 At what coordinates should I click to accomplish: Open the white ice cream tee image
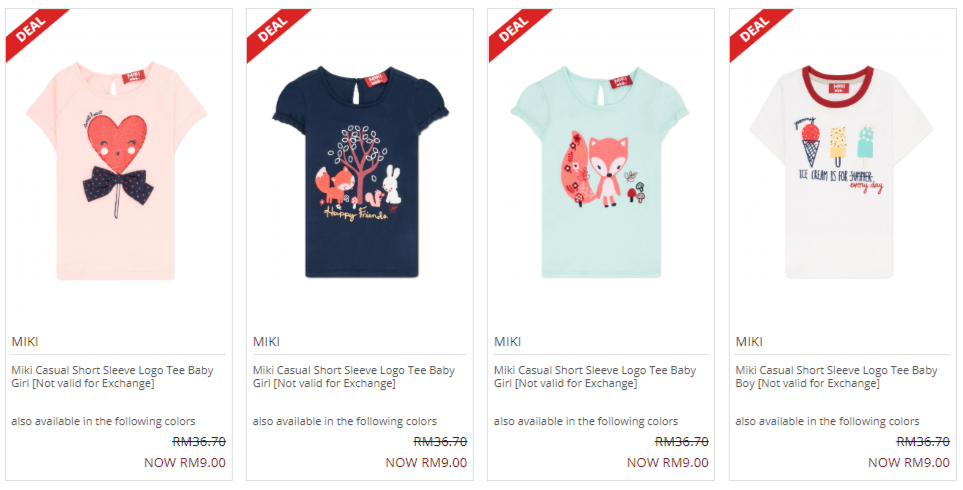point(841,172)
